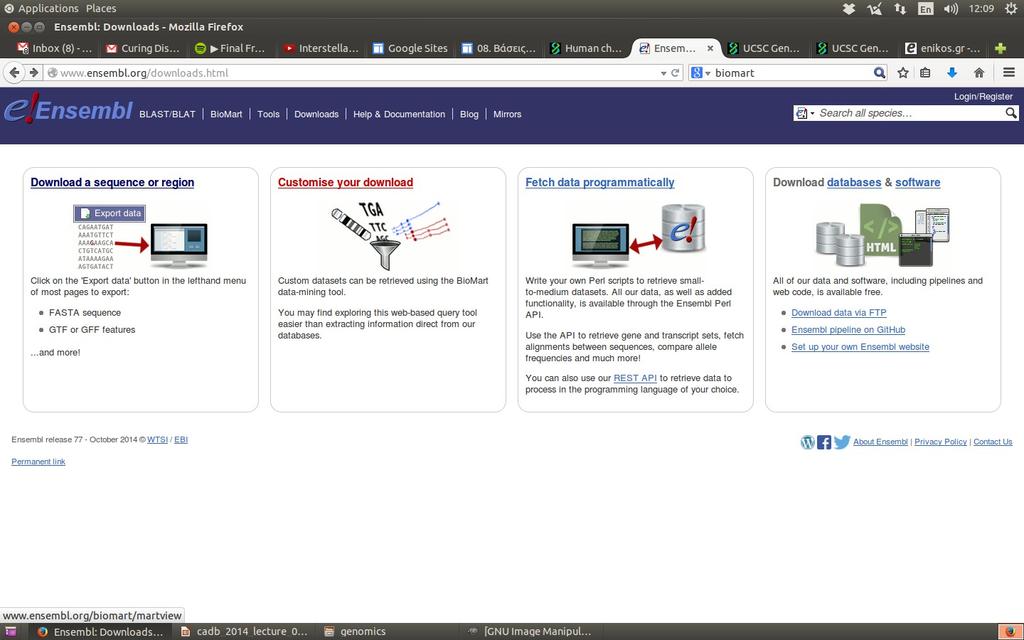Open the Places menu
Viewport: 1024px width, 640px height.
pyautogui.click(x=101, y=8)
